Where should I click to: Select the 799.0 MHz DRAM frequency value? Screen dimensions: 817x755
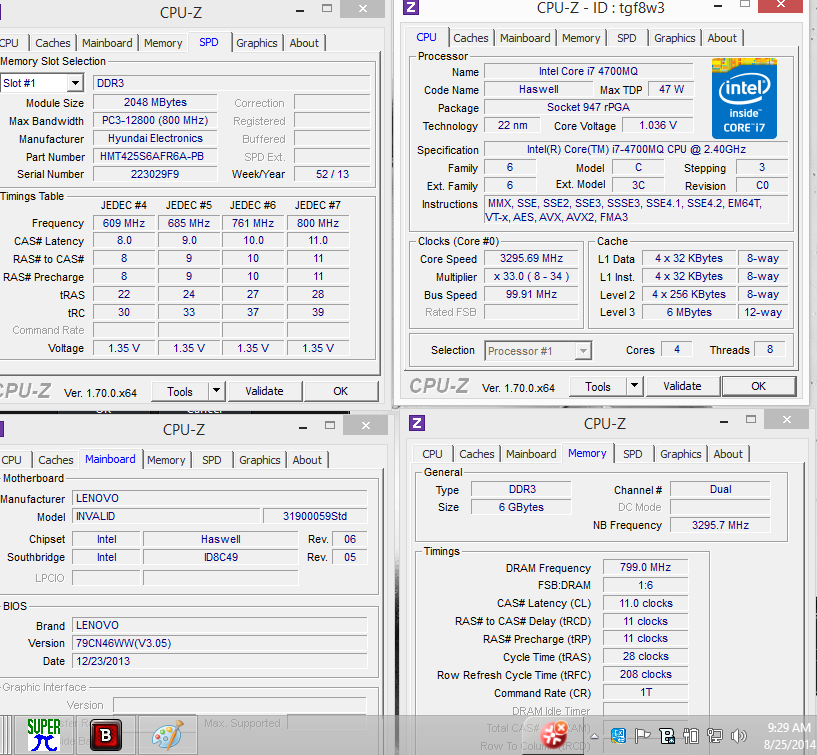[x=646, y=567]
